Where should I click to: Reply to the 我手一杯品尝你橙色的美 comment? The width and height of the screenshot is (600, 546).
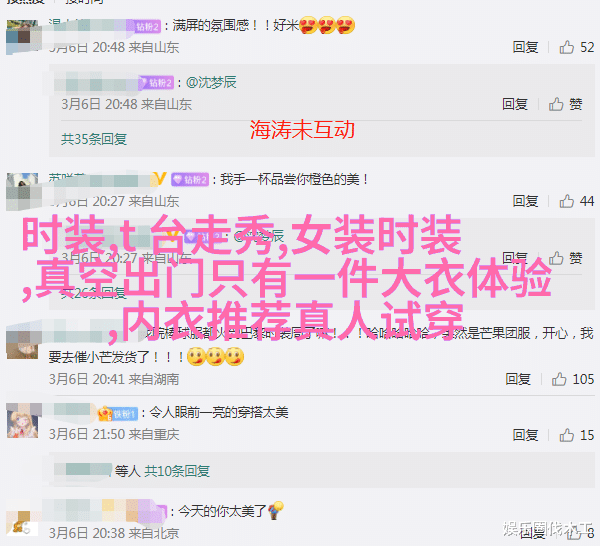point(525,201)
